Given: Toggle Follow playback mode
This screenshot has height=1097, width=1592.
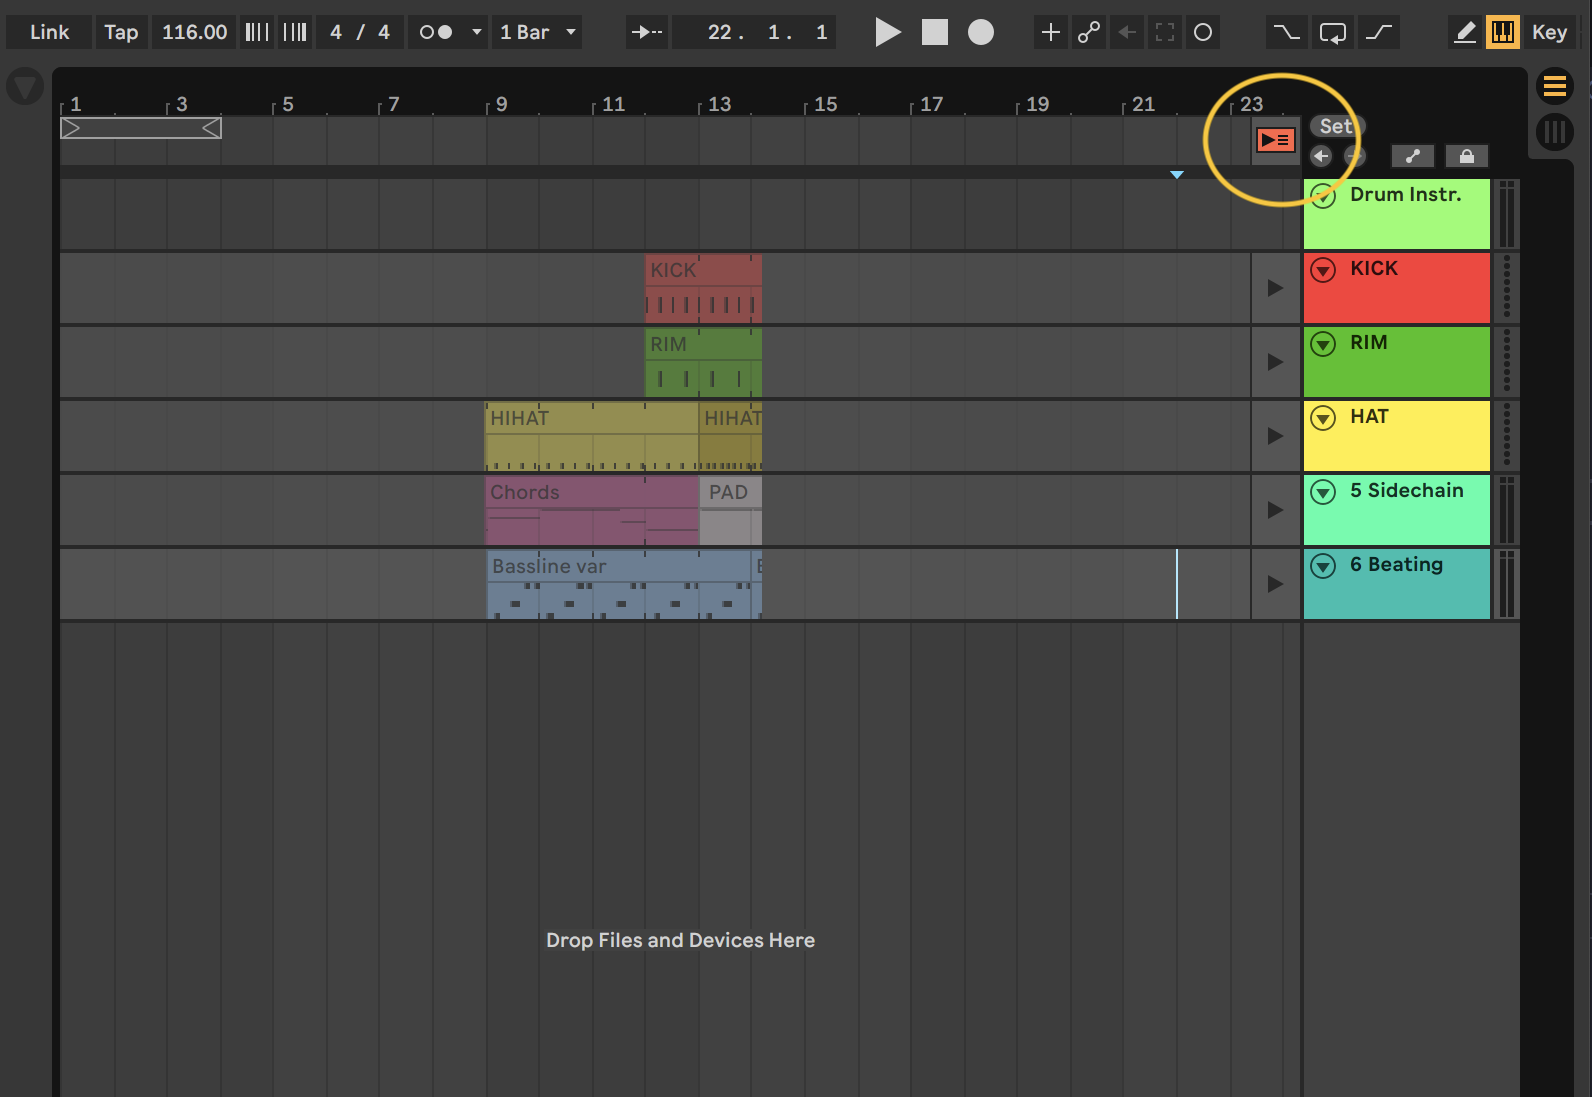Looking at the screenshot, I should (646, 32).
